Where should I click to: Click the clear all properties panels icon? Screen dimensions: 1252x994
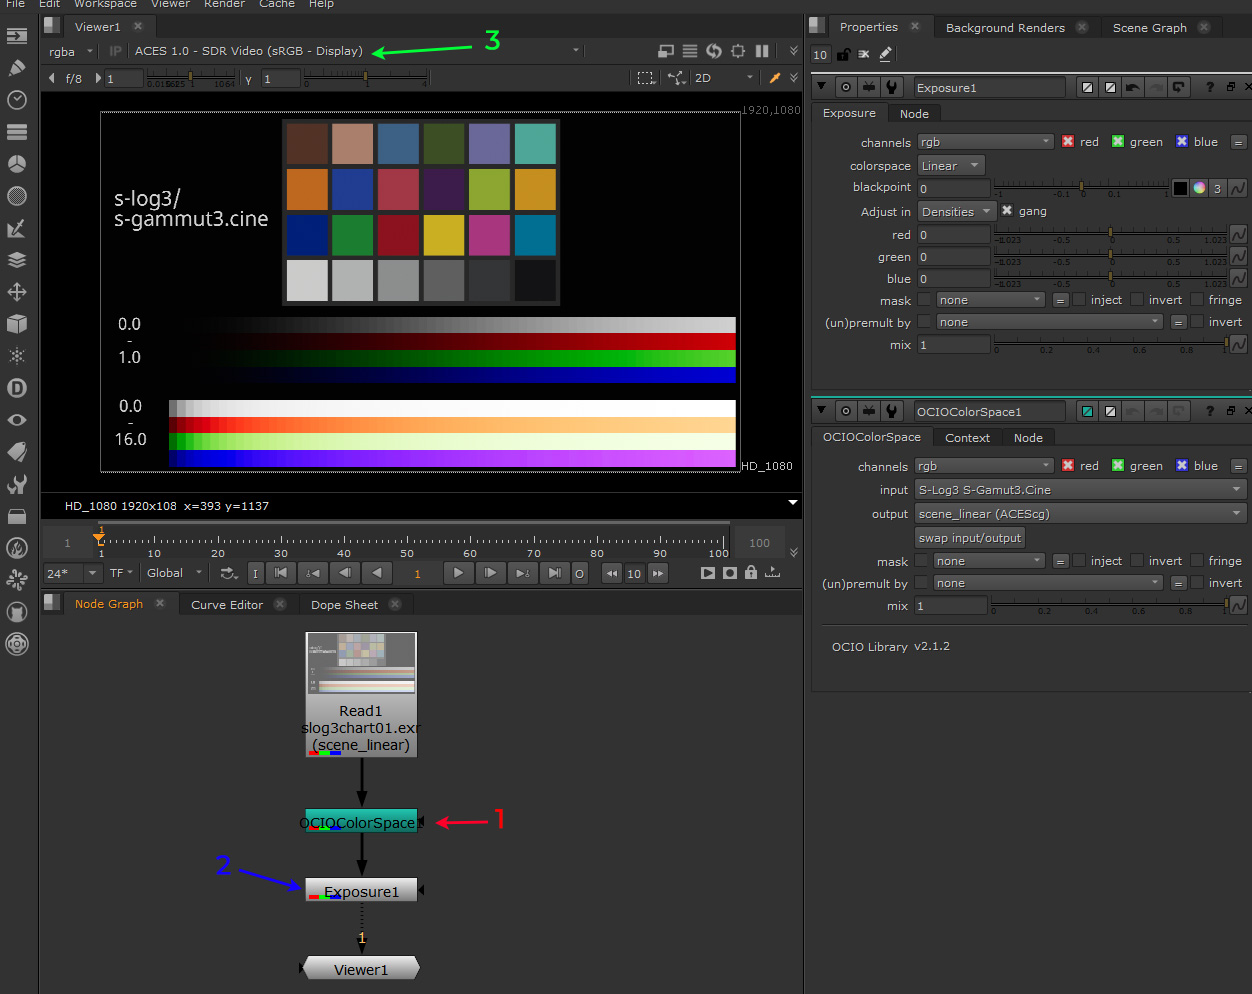point(864,54)
